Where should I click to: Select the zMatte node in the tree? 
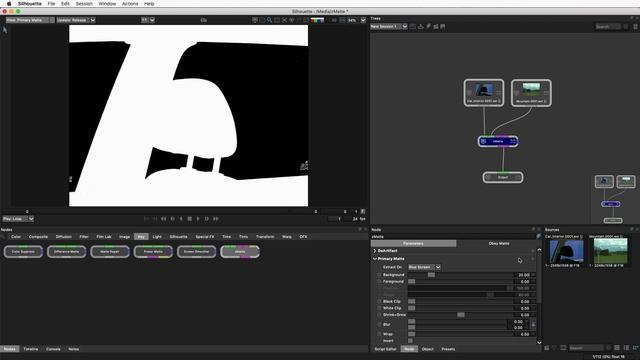click(498, 141)
